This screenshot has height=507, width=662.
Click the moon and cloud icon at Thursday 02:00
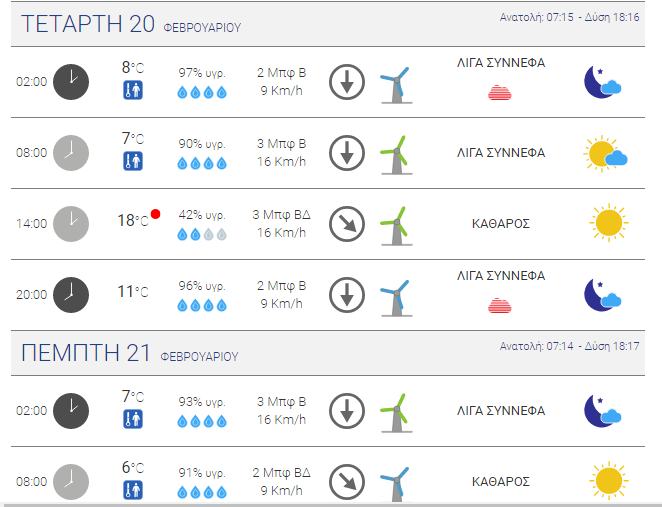602,411
